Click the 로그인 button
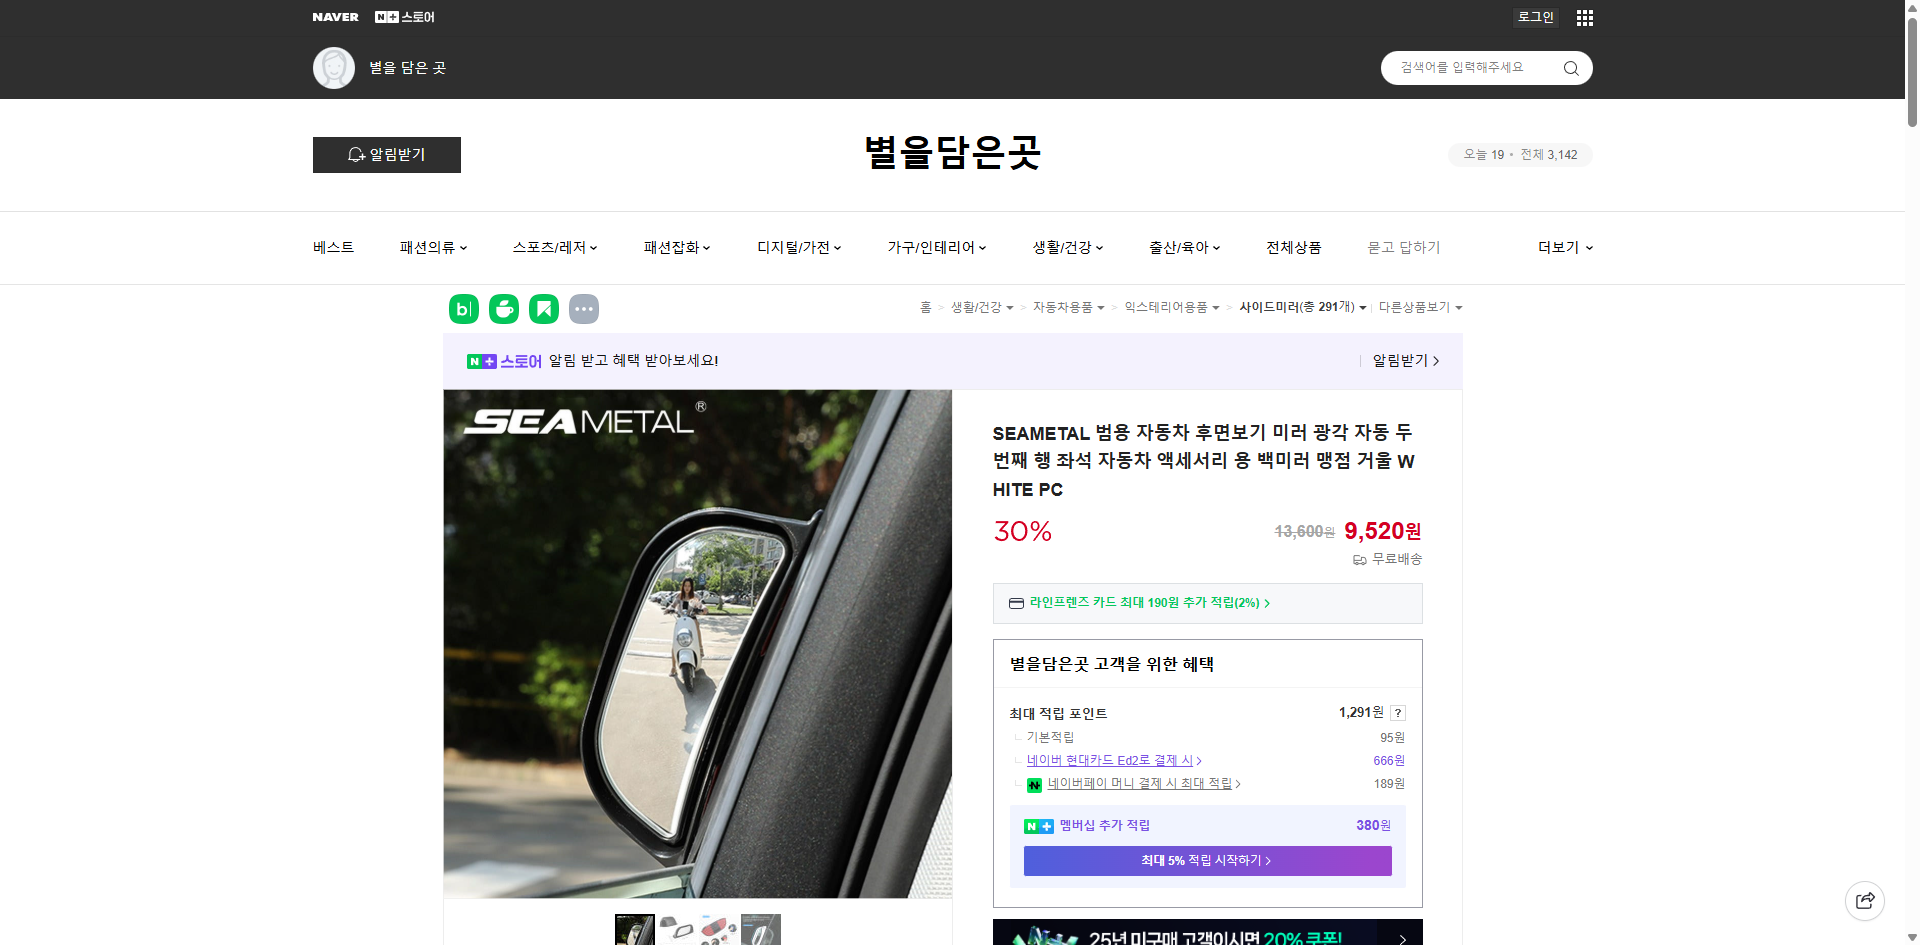This screenshot has height=945, width=1920. click(1535, 17)
